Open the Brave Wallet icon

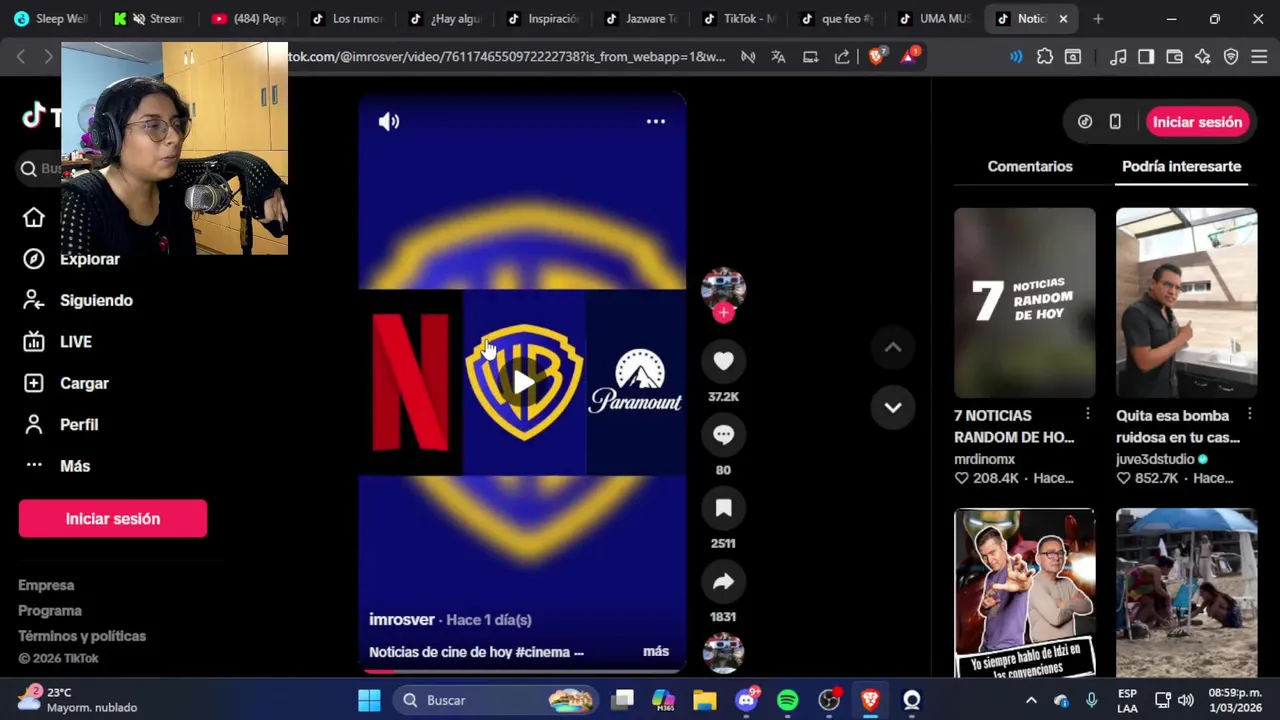[1174, 57]
